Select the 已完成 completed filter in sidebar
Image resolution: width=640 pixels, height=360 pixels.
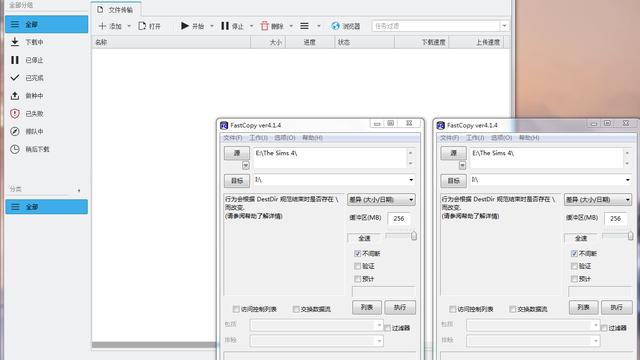[47, 78]
